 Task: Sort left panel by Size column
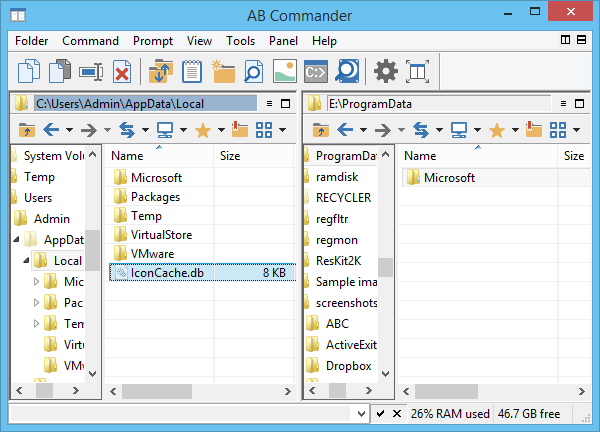254,156
